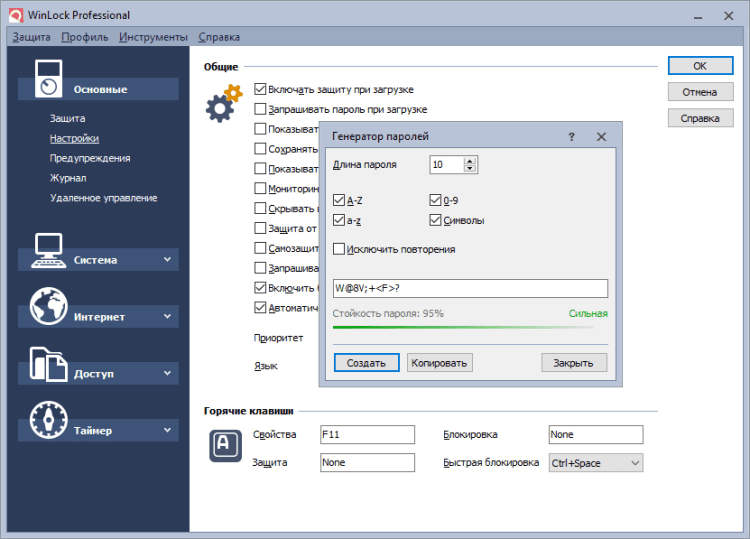750x539 pixels.
Task: Click the Создать button
Action: (x=366, y=363)
